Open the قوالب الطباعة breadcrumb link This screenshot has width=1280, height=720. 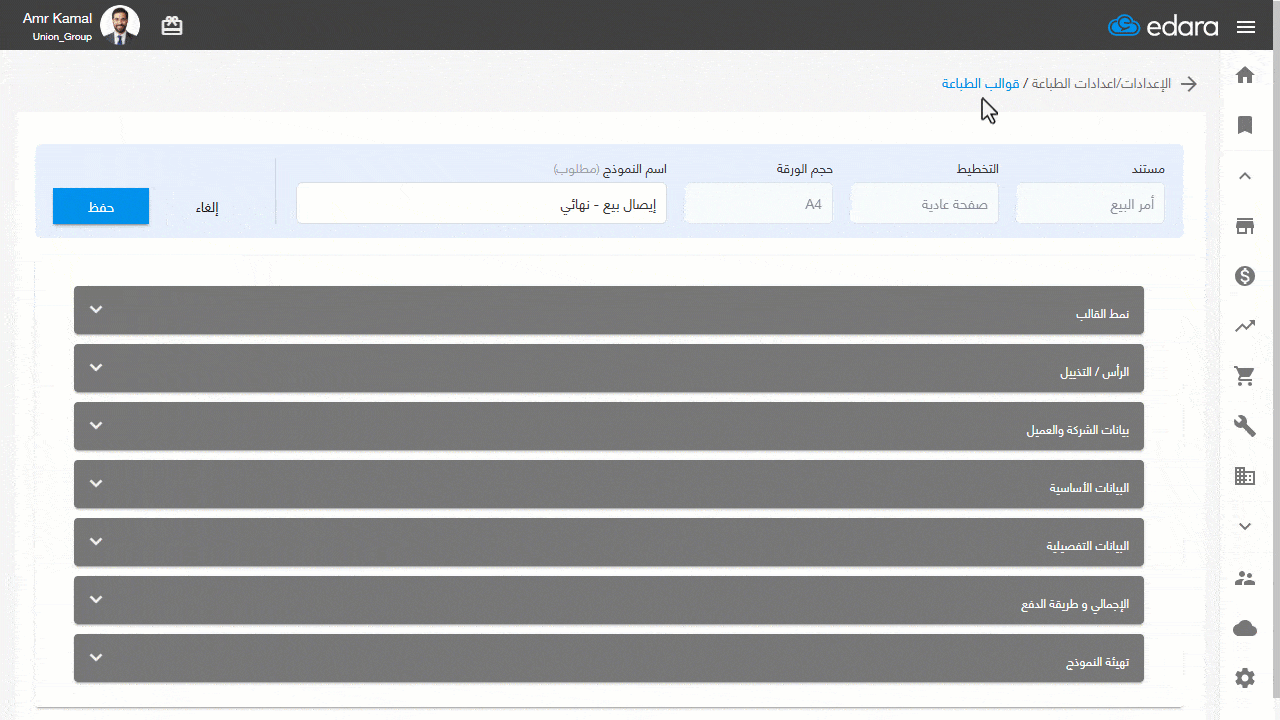tap(981, 84)
